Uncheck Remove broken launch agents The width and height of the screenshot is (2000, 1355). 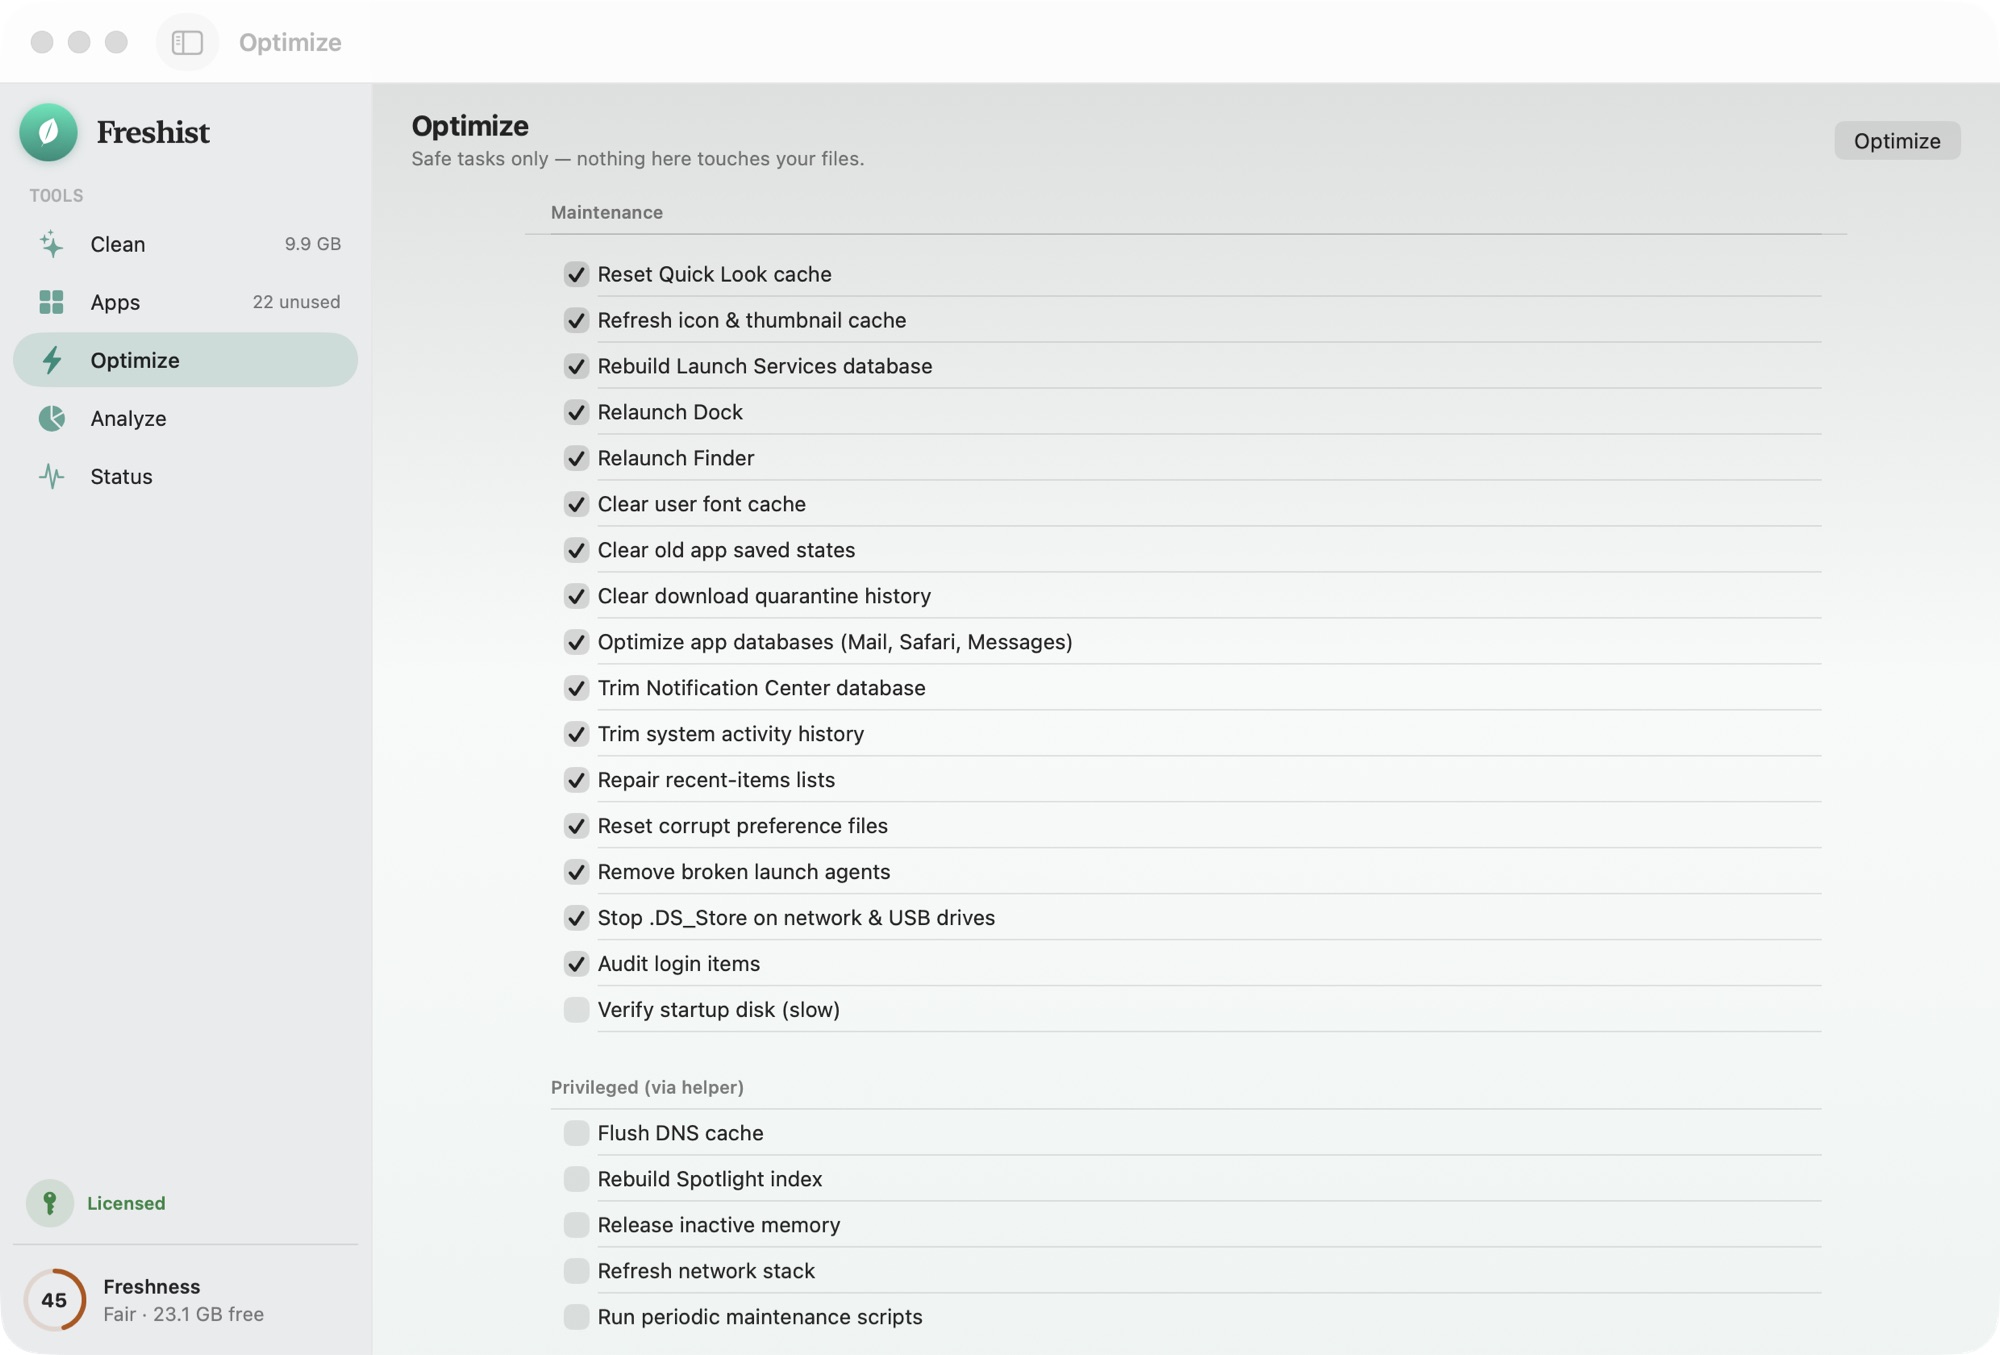click(576, 872)
